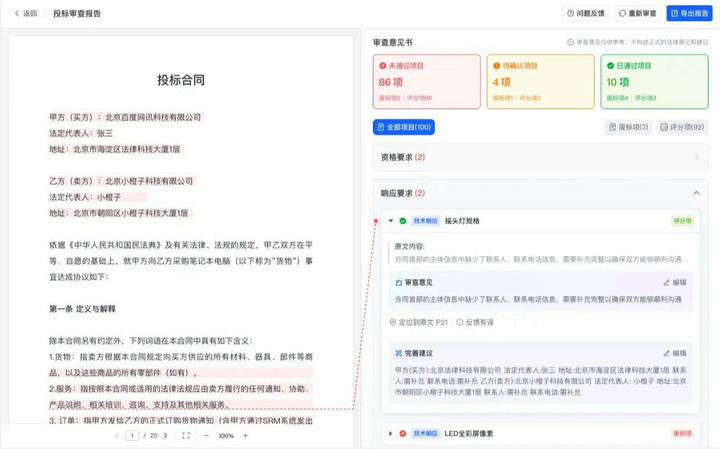Switch to 评分项(92) tab

[682, 127]
